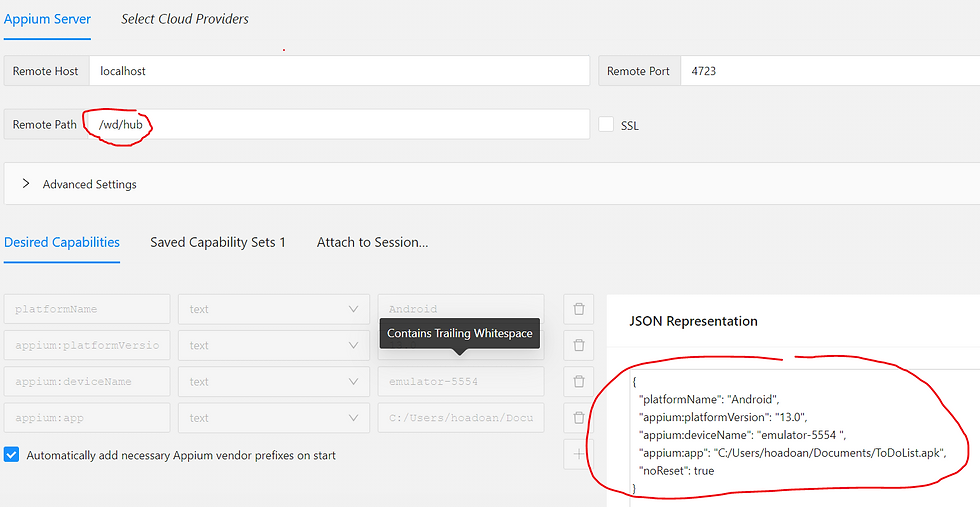Delete the appium:app capability row
The height and width of the screenshot is (507, 980).
[579, 418]
